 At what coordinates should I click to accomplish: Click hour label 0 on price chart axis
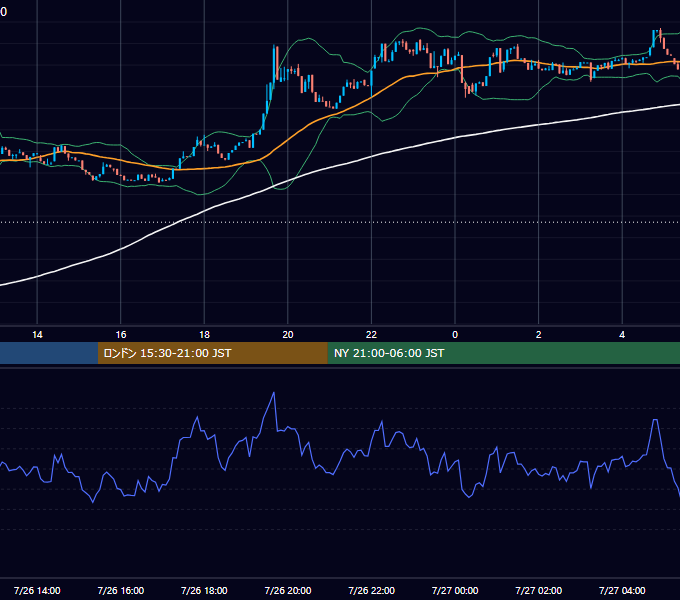point(455,335)
